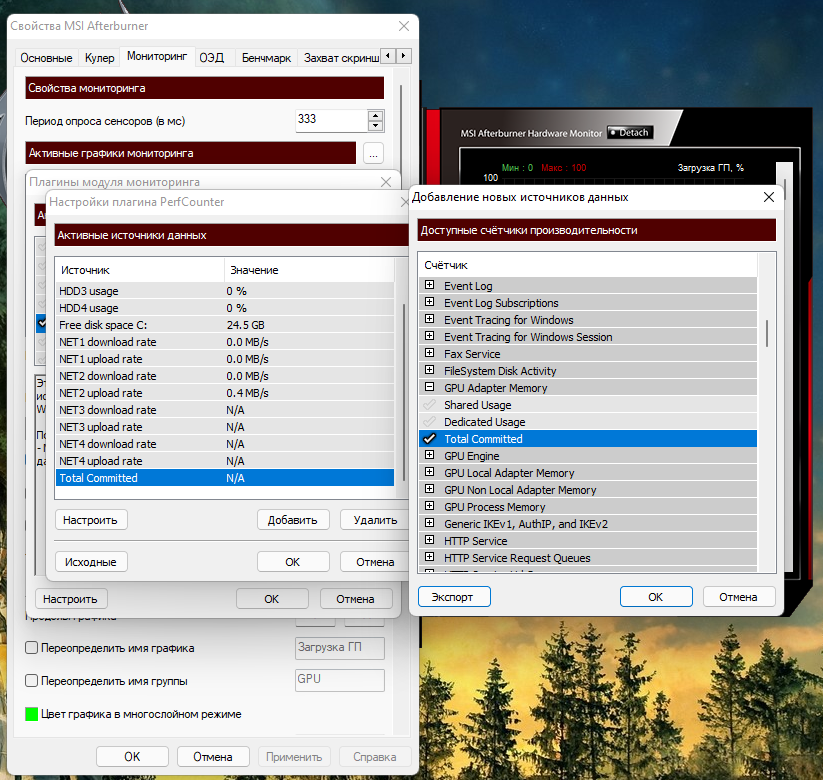Confirm OK in the add data sources dialog
823x780 pixels.
[656, 597]
